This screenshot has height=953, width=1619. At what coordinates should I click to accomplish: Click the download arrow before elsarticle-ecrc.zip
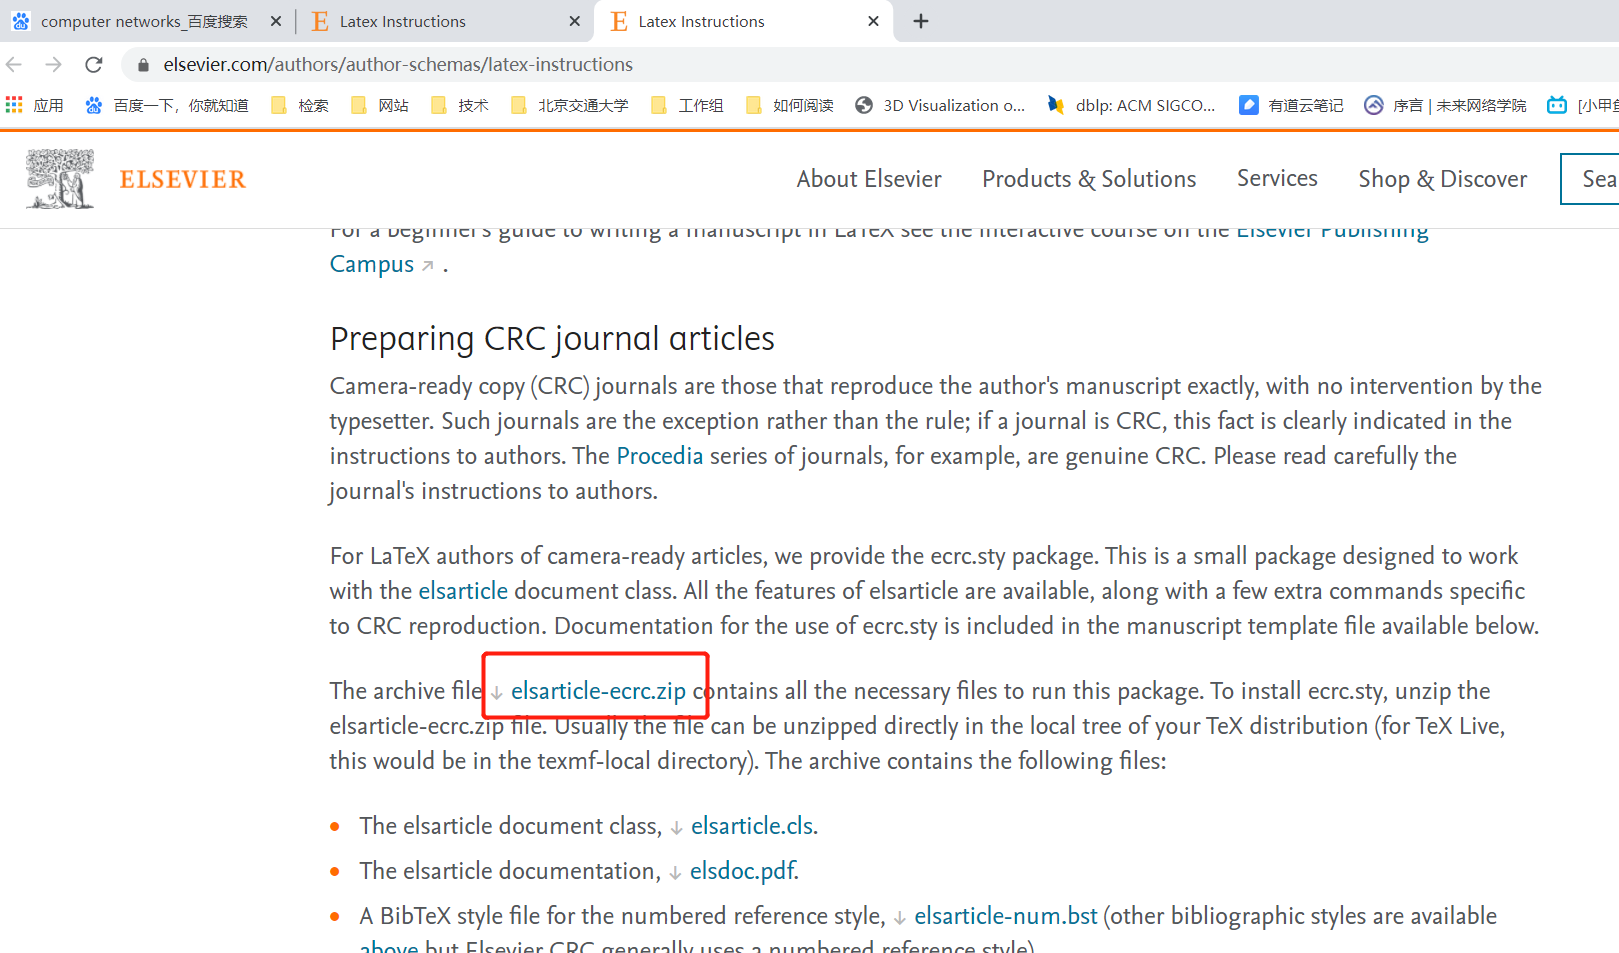[497, 693]
